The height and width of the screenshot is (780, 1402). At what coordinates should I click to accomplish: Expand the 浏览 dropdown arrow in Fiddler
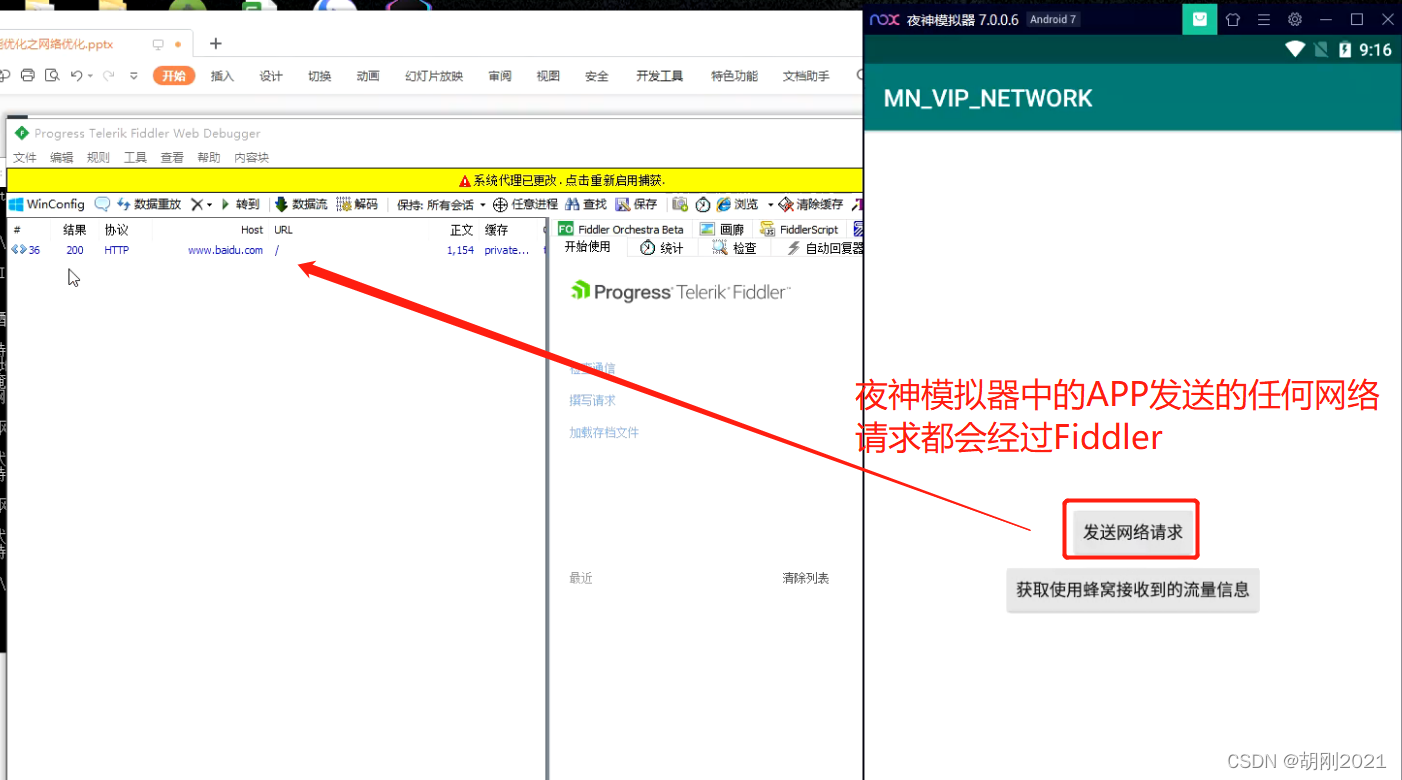point(770,205)
